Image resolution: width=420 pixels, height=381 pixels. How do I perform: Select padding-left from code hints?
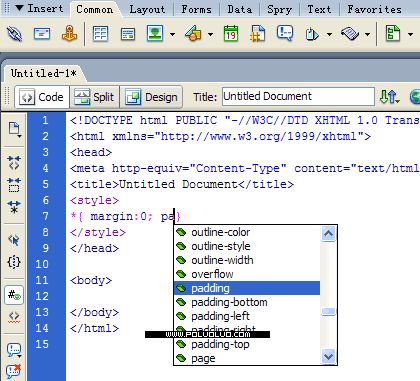pyautogui.click(x=247, y=316)
